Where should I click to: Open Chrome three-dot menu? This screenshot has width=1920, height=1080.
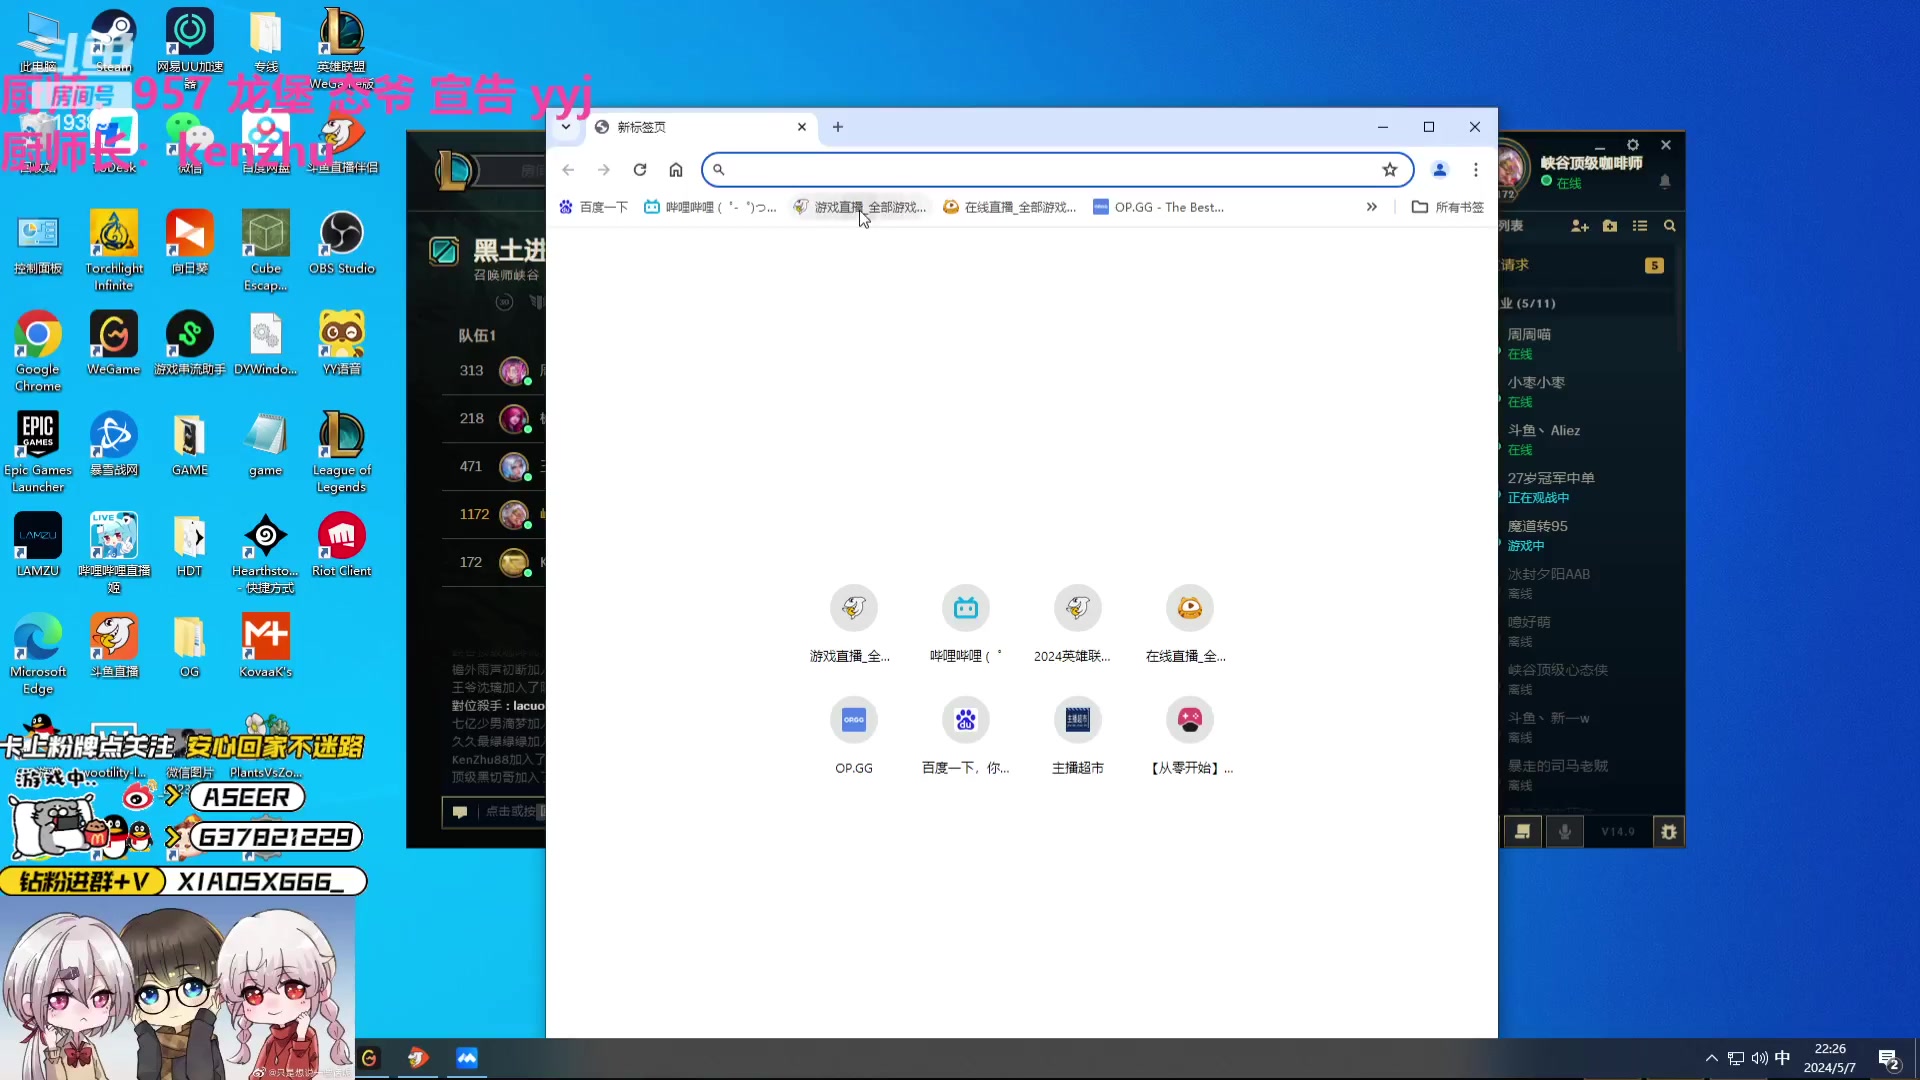click(1476, 170)
